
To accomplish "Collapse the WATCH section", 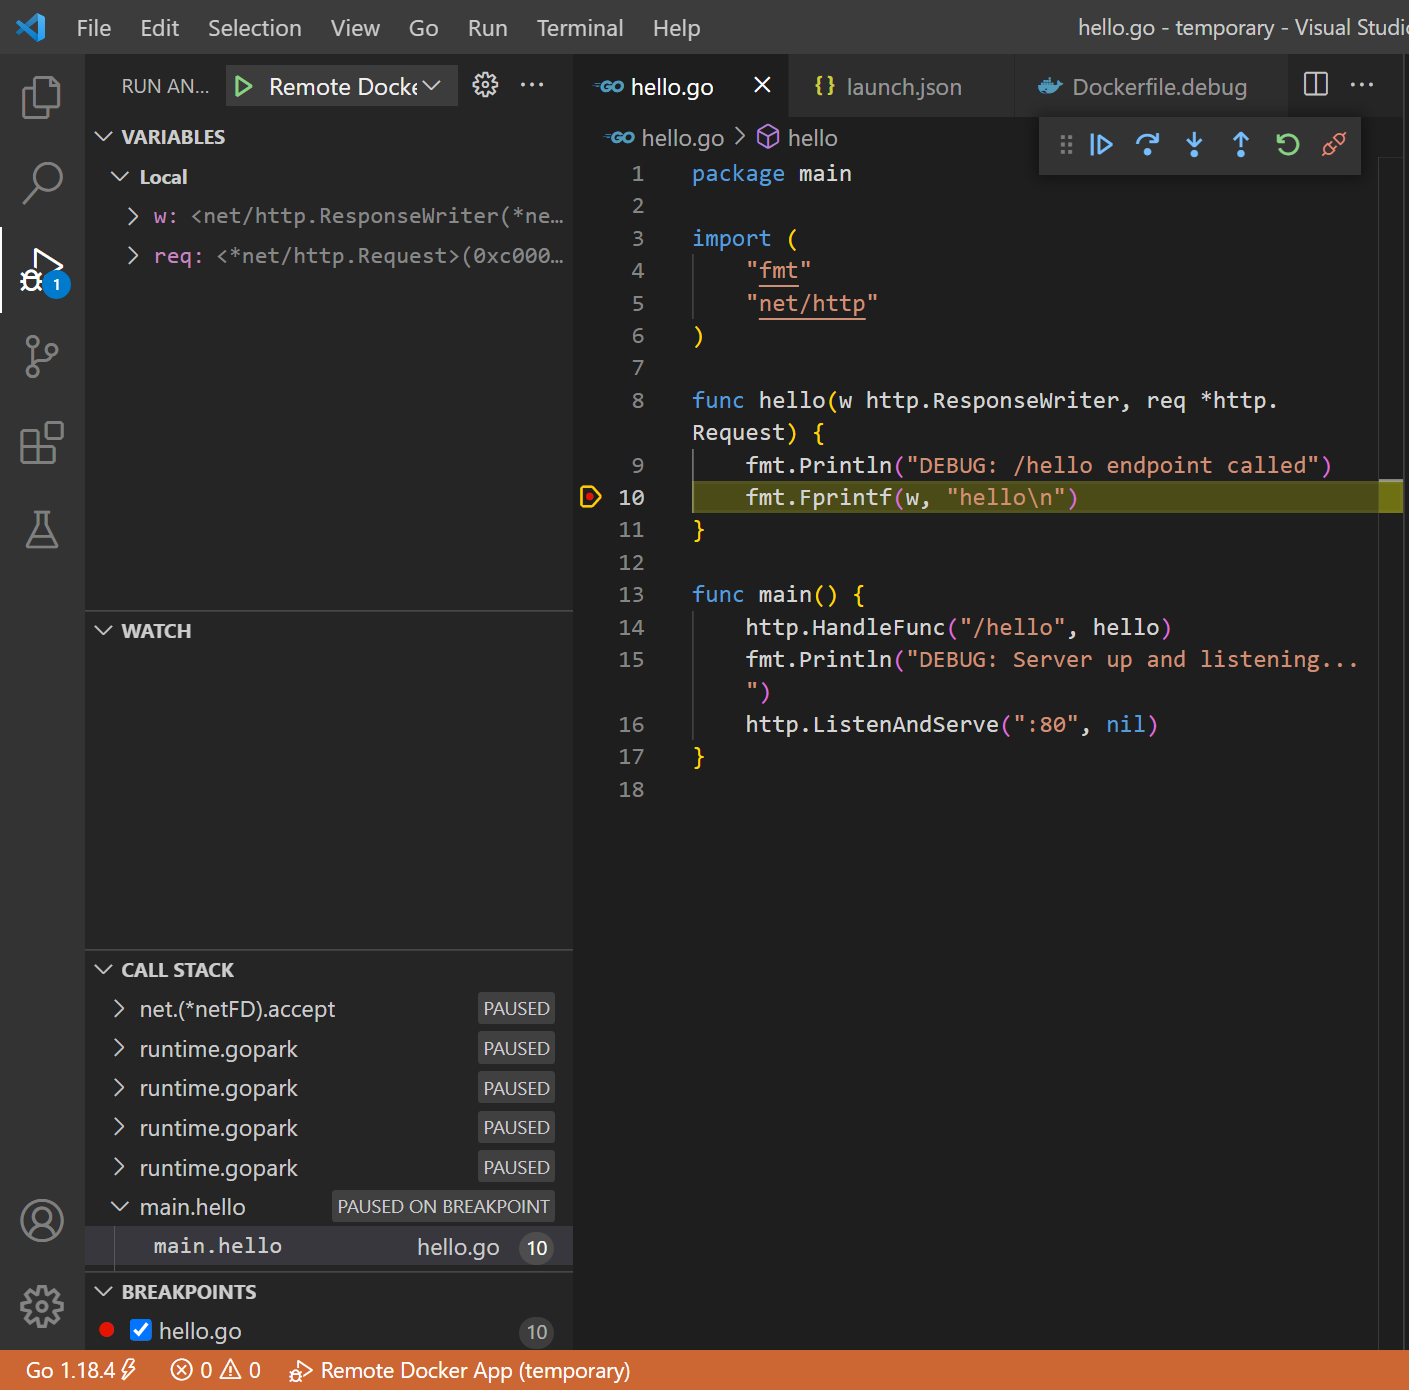I will click(x=103, y=630).
